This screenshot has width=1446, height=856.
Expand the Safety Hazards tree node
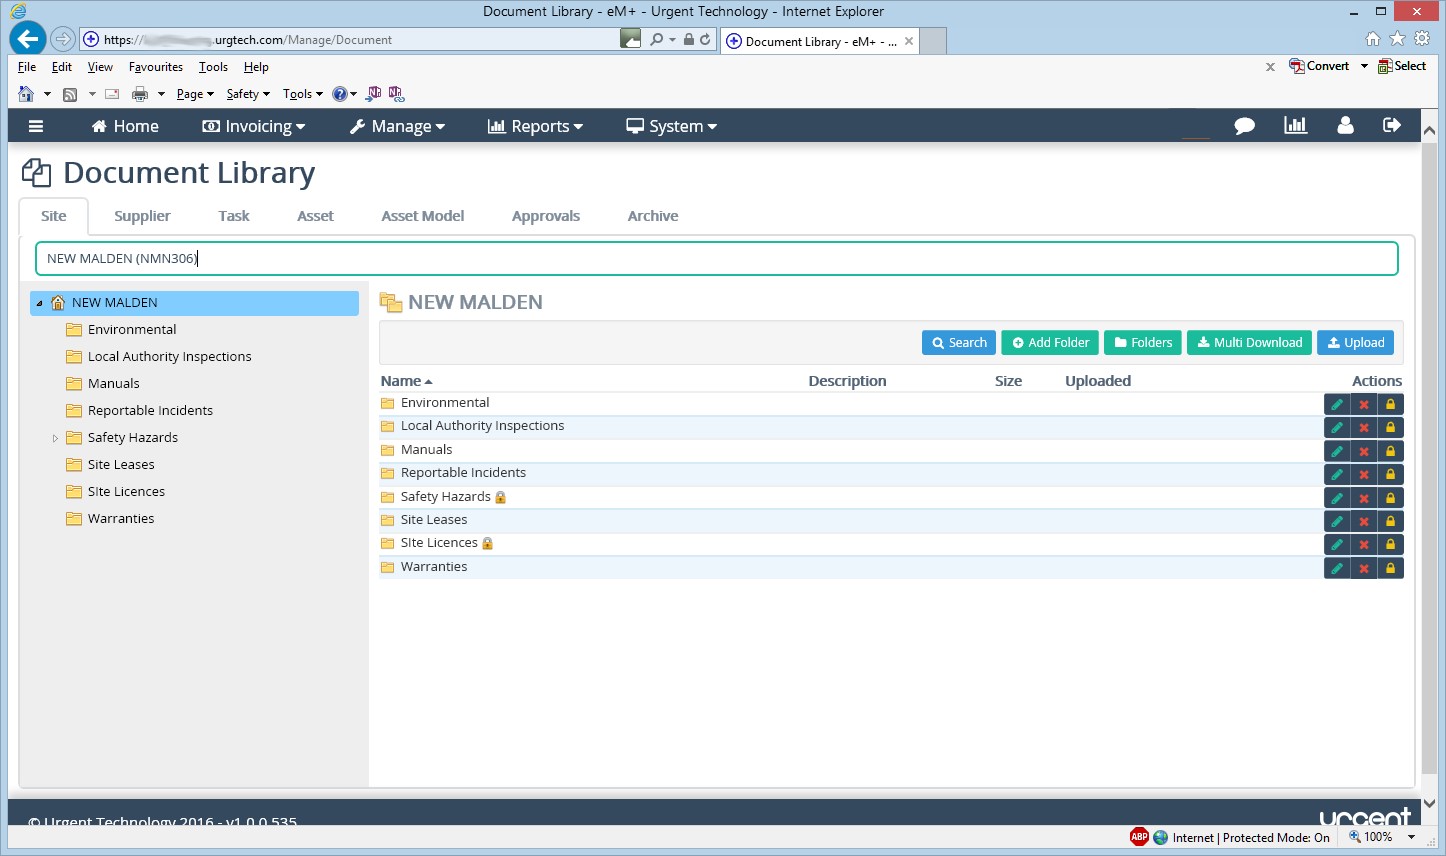pos(55,437)
